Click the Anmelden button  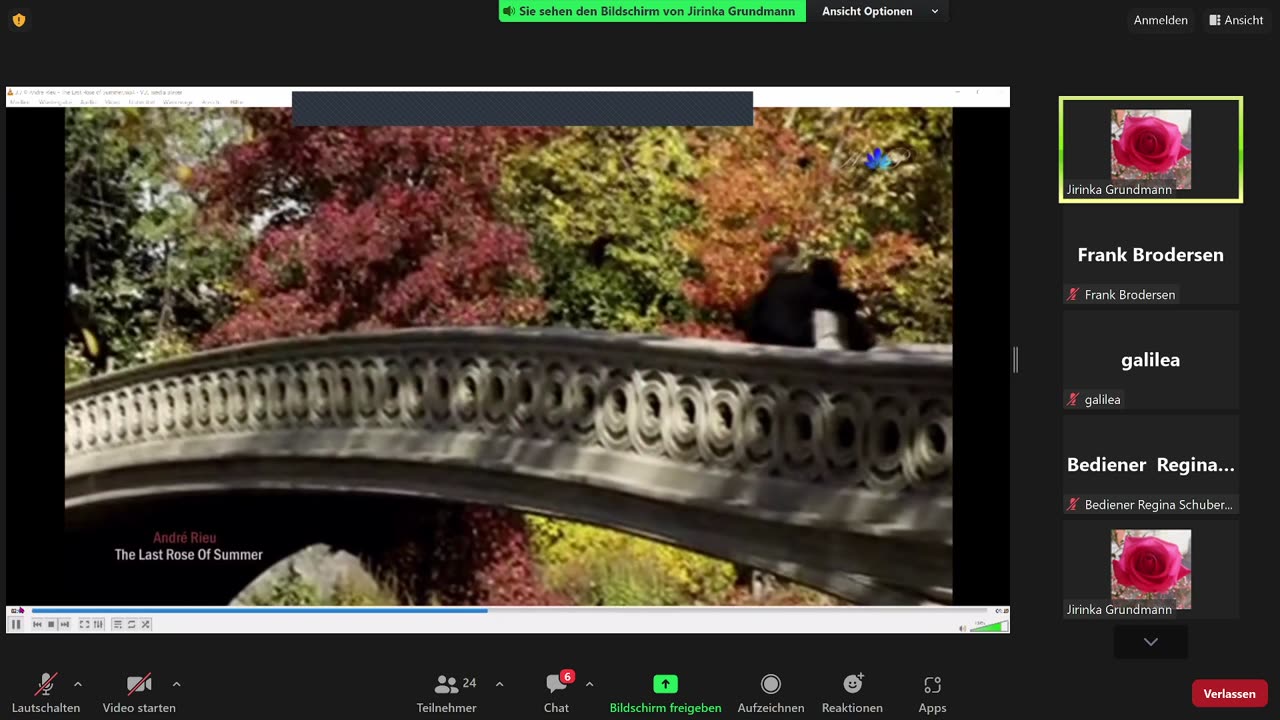tap(1160, 20)
